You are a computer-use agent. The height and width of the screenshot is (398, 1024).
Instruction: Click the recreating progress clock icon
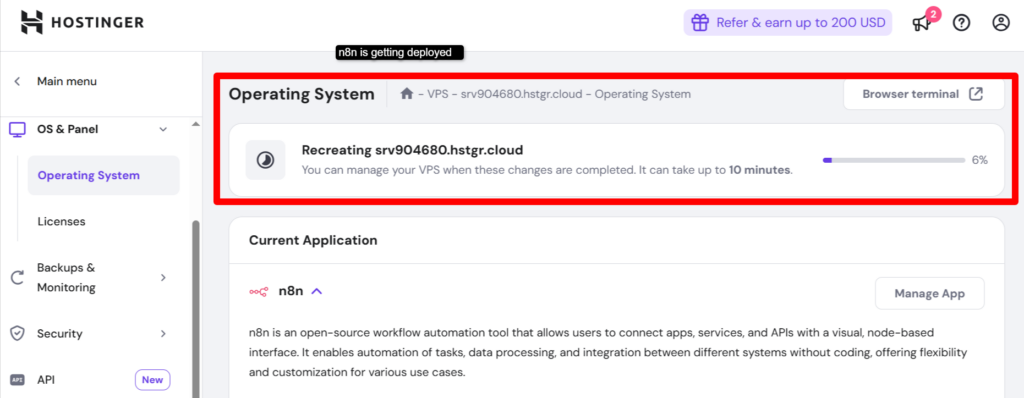pos(265,160)
